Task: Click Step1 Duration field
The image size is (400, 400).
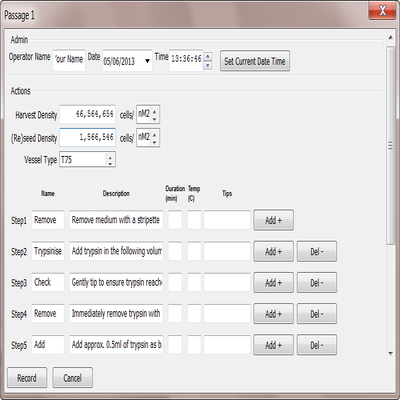Action: (x=175, y=220)
